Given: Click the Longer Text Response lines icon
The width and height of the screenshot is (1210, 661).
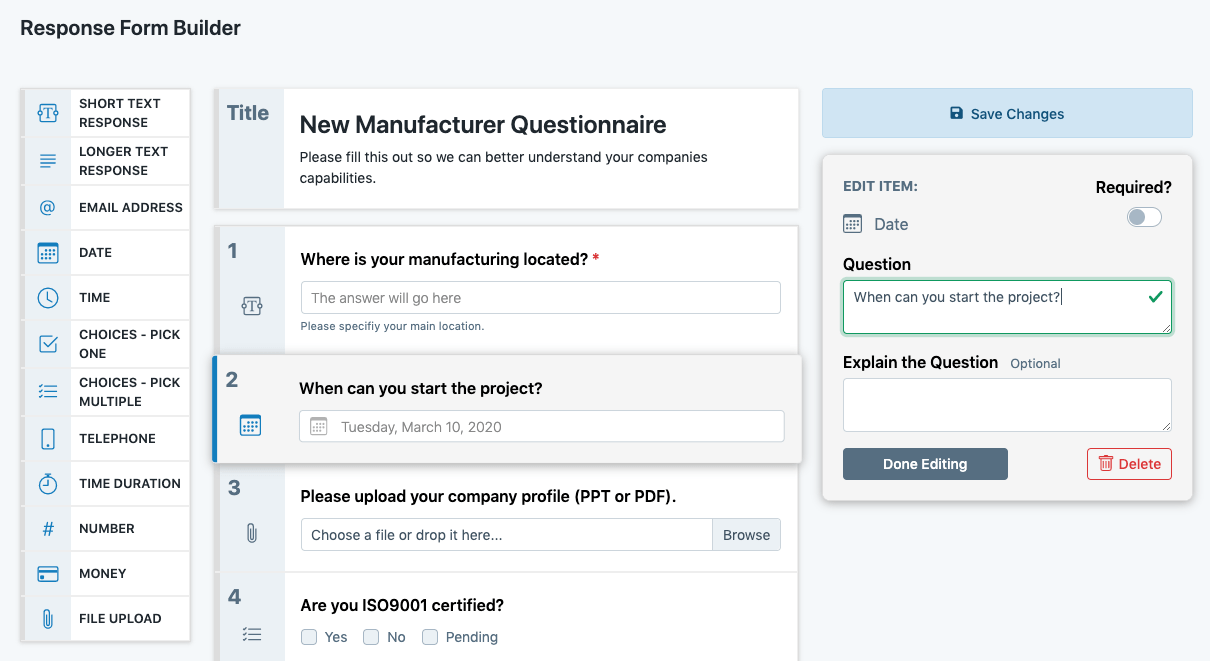Looking at the screenshot, I should tap(47, 160).
